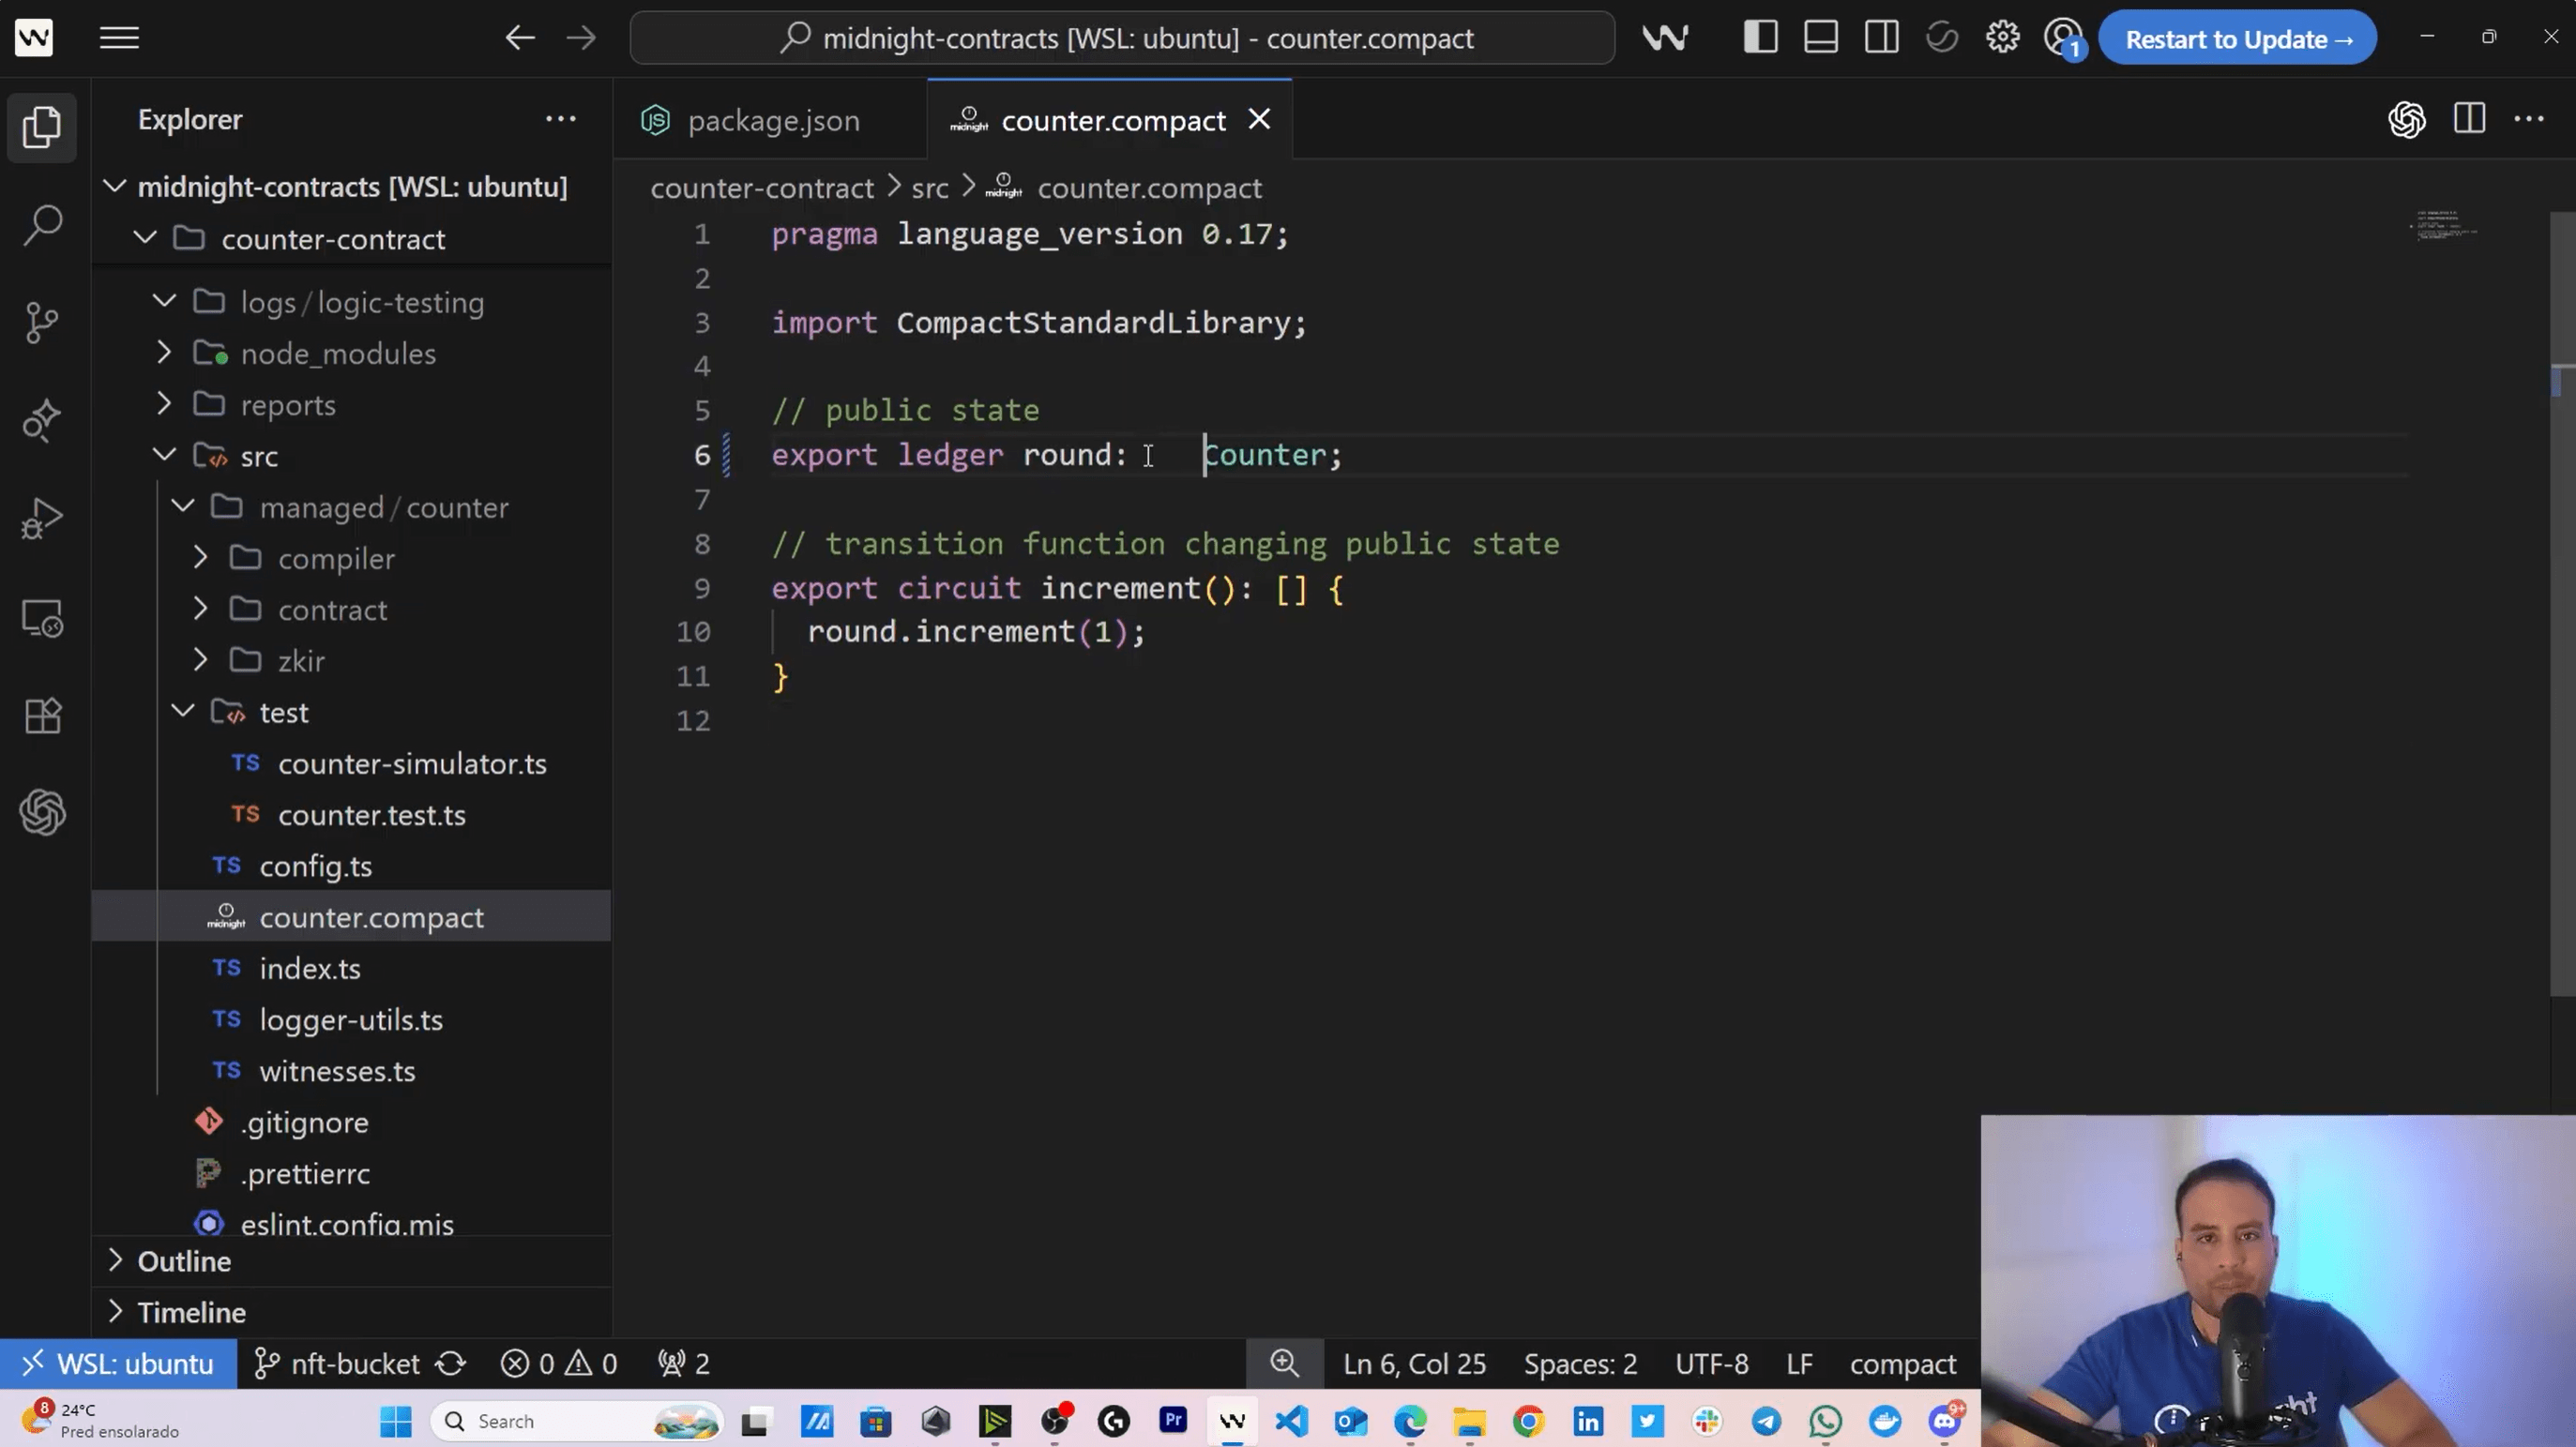The width and height of the screenshot is (2576, 1447).
Task: Expand node_modules folder
Action: click(x=165, y=353)
